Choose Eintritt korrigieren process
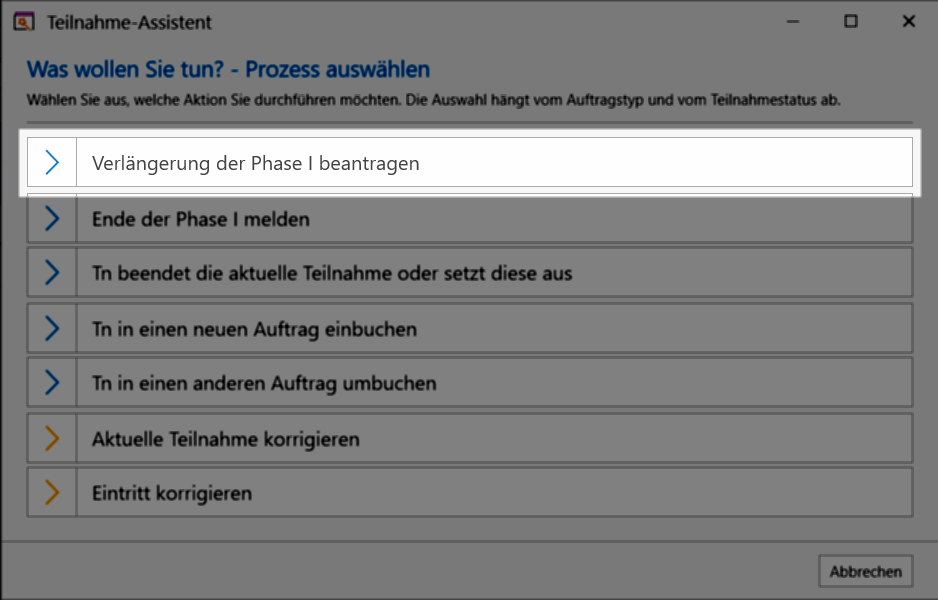The height and width of the screenshot is (600, 938). (171, 493)
